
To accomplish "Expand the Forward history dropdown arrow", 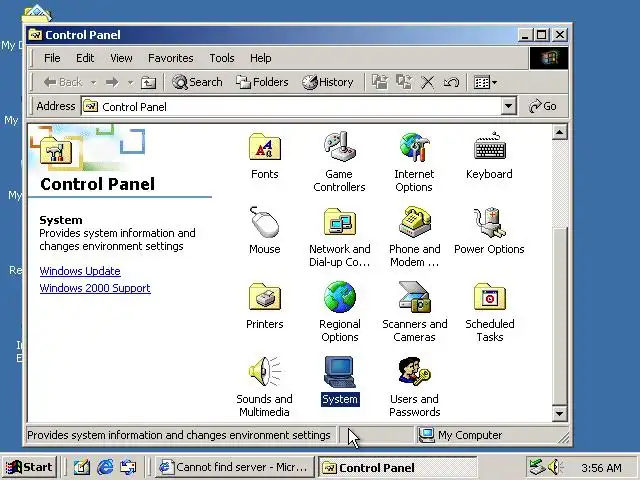I will click(130, 82).
